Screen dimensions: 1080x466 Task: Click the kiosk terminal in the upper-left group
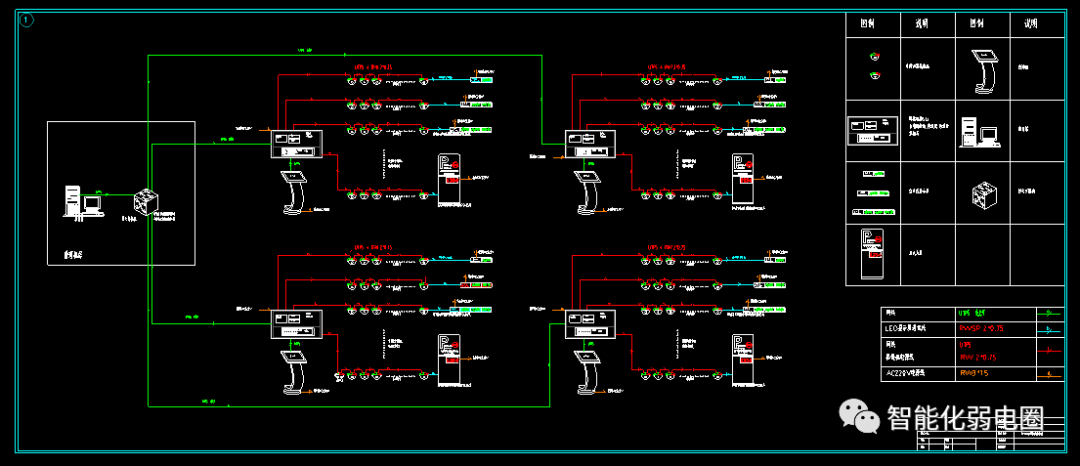pos(294,193)
